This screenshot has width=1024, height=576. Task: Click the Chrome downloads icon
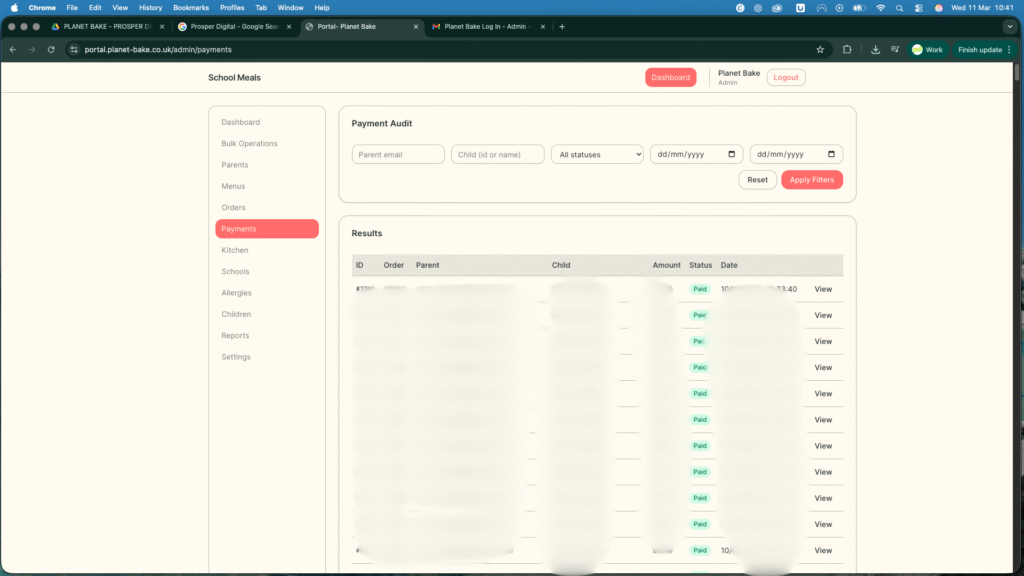[x=875, y=49]
